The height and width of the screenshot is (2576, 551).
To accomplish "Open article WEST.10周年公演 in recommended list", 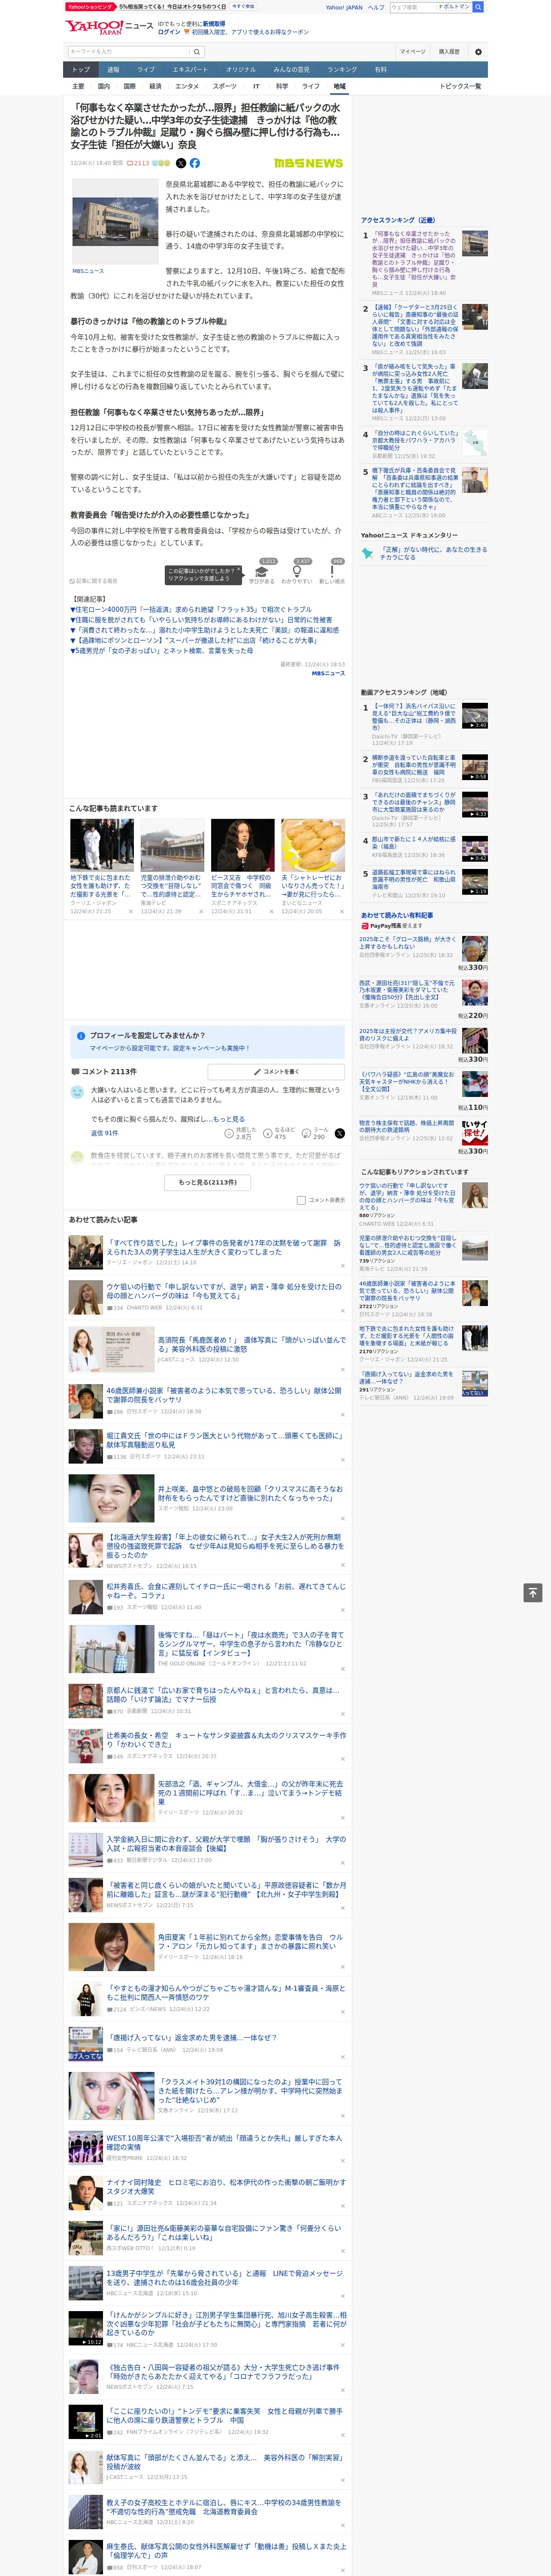I will (224, 2142).
